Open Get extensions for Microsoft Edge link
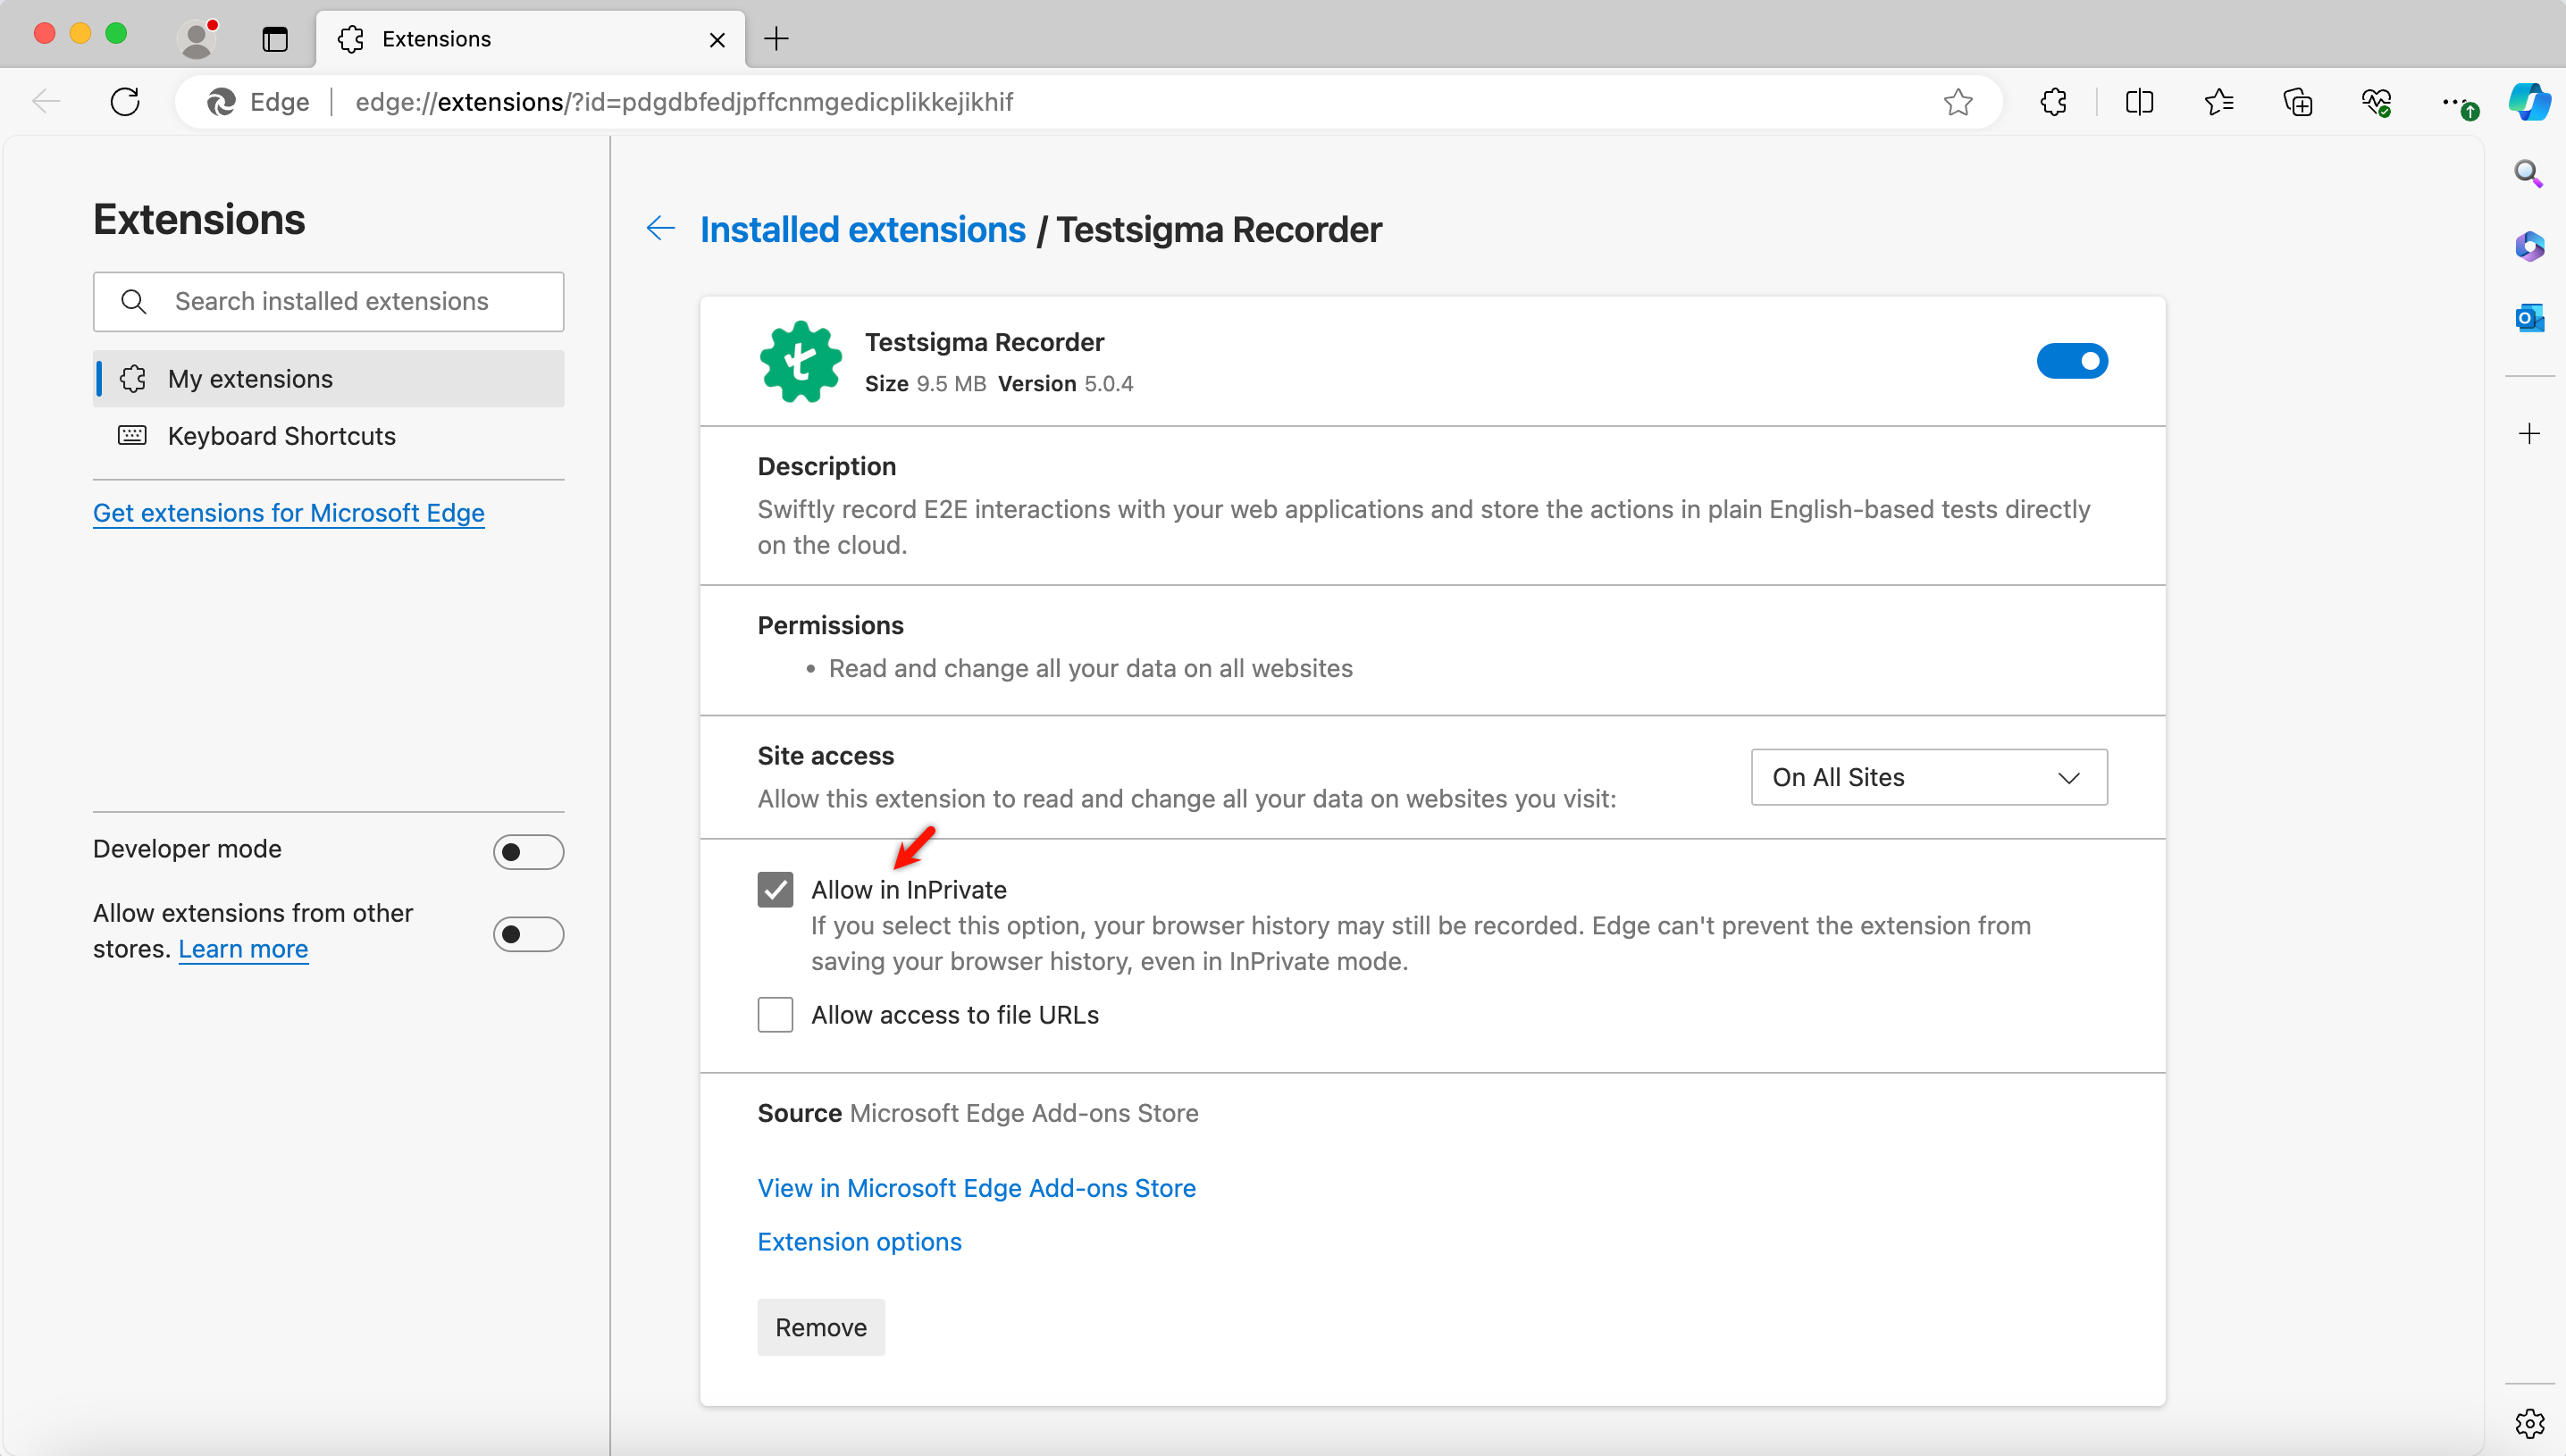The width and height of the screenshot is (2566, 1456). tap(288, 512)
